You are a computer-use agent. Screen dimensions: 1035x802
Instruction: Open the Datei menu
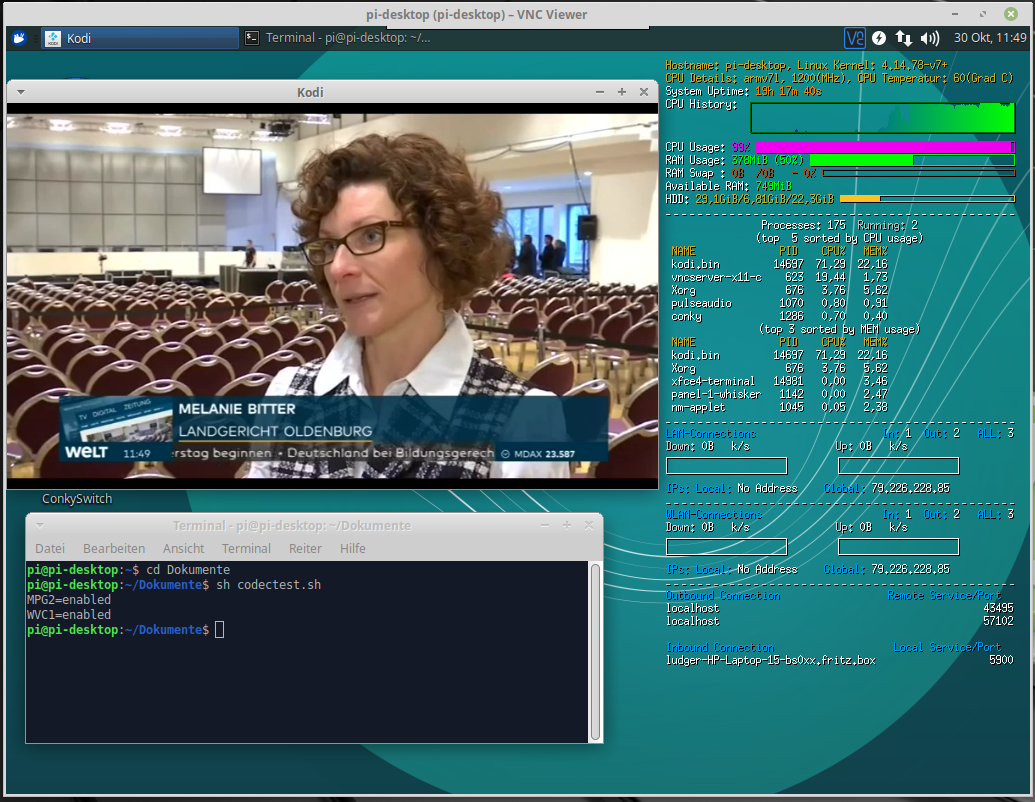pyautogui.click(x=50, y=548)
